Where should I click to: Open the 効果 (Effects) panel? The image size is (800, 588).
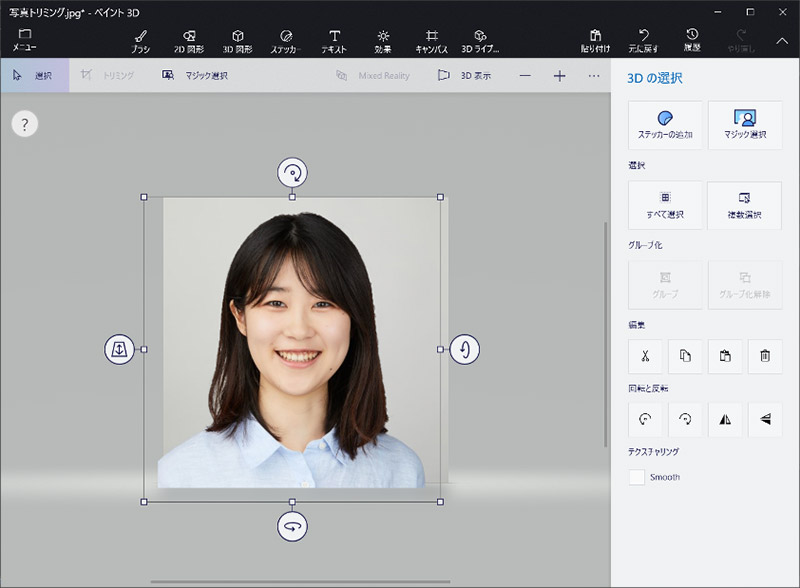click(383, 40)
